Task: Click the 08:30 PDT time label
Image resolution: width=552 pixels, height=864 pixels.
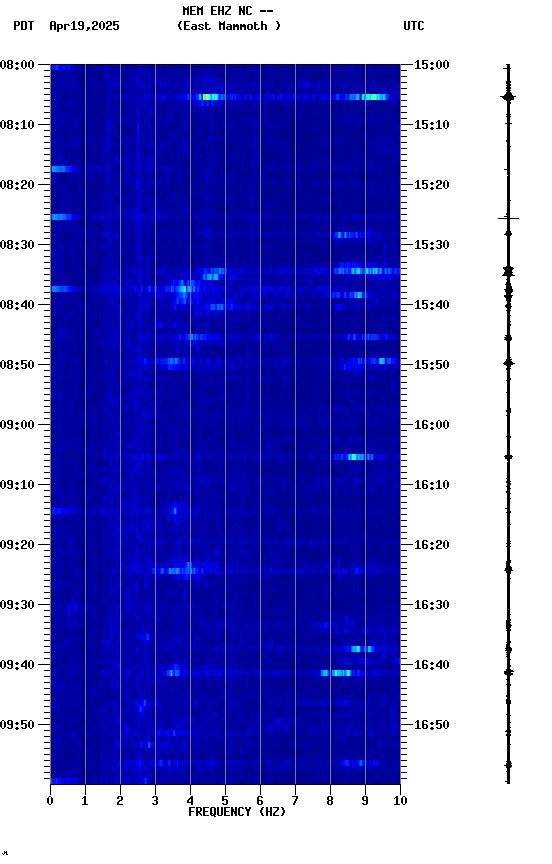Action: 17,245
